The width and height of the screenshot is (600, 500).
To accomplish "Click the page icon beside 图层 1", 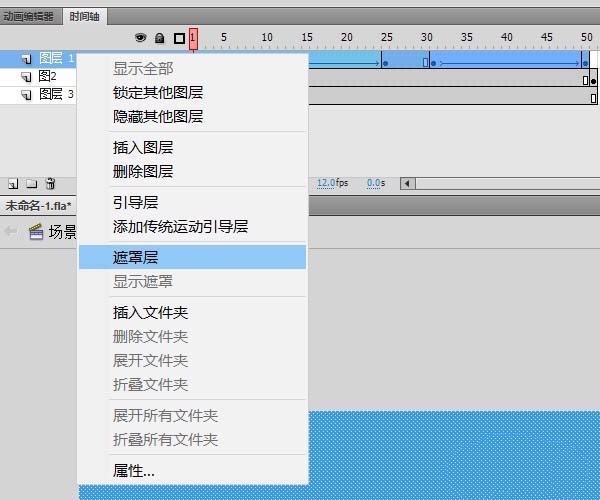I will click(x=26, y=59).
